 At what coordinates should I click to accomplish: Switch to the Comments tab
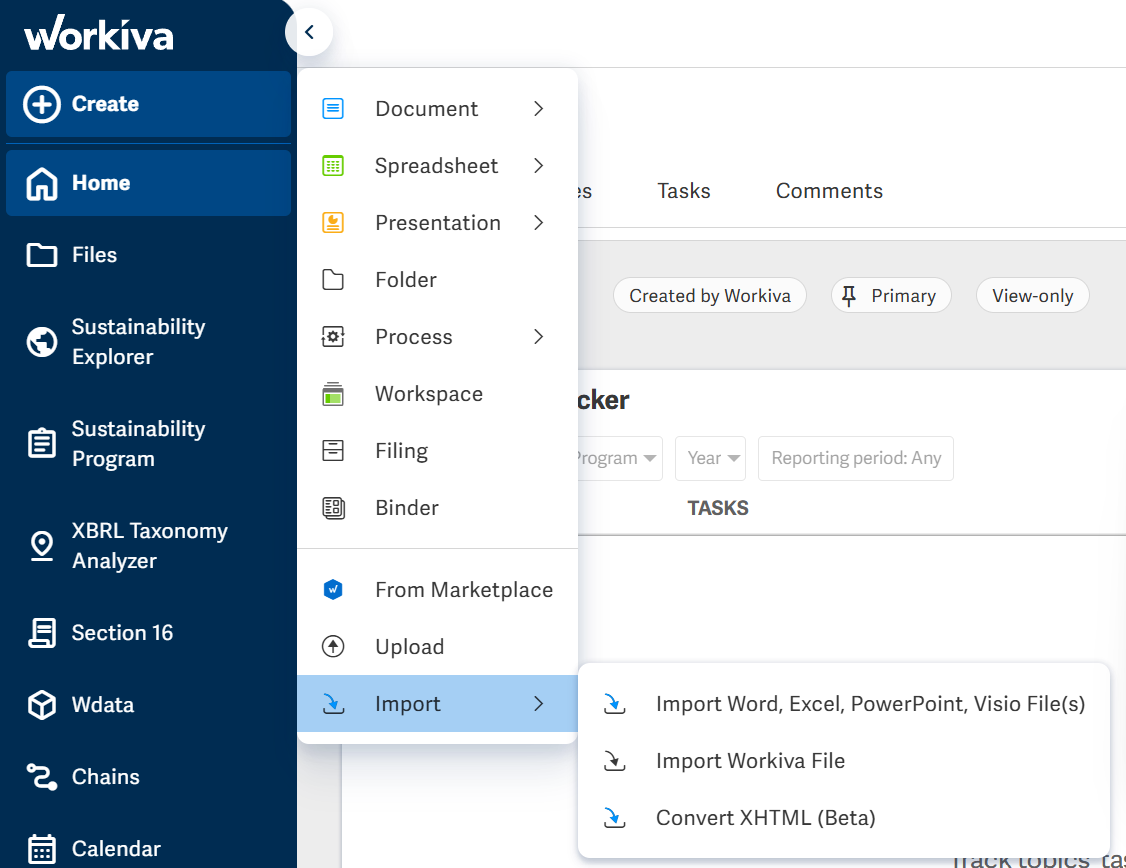click(829, 191)
